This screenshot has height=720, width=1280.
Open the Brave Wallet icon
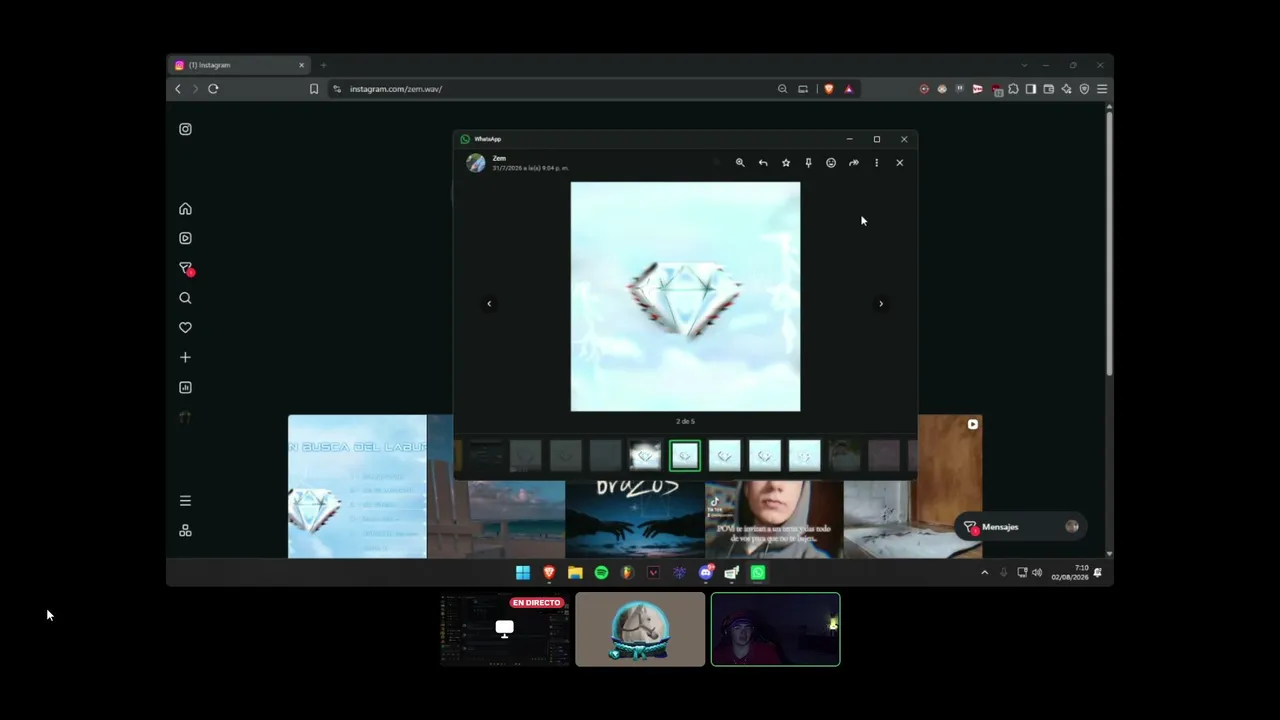coord(1049,89)
